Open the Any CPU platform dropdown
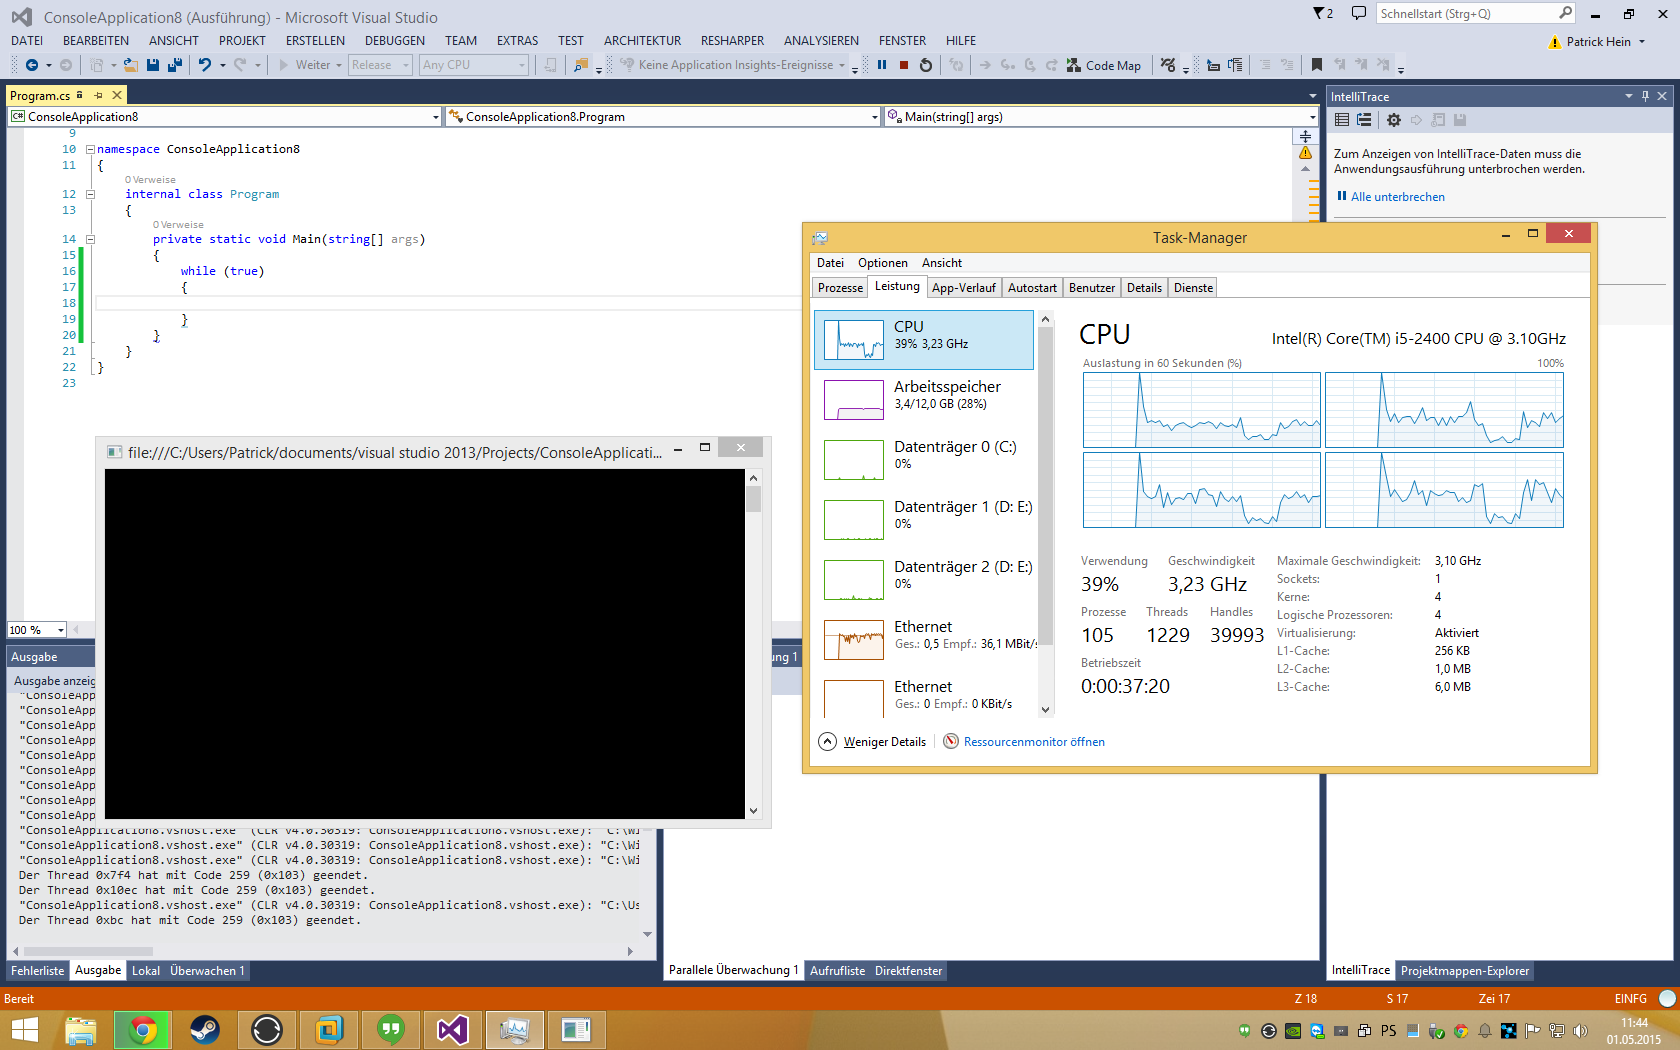Viewport: 1680px width, 1050px height. point(474,65)
